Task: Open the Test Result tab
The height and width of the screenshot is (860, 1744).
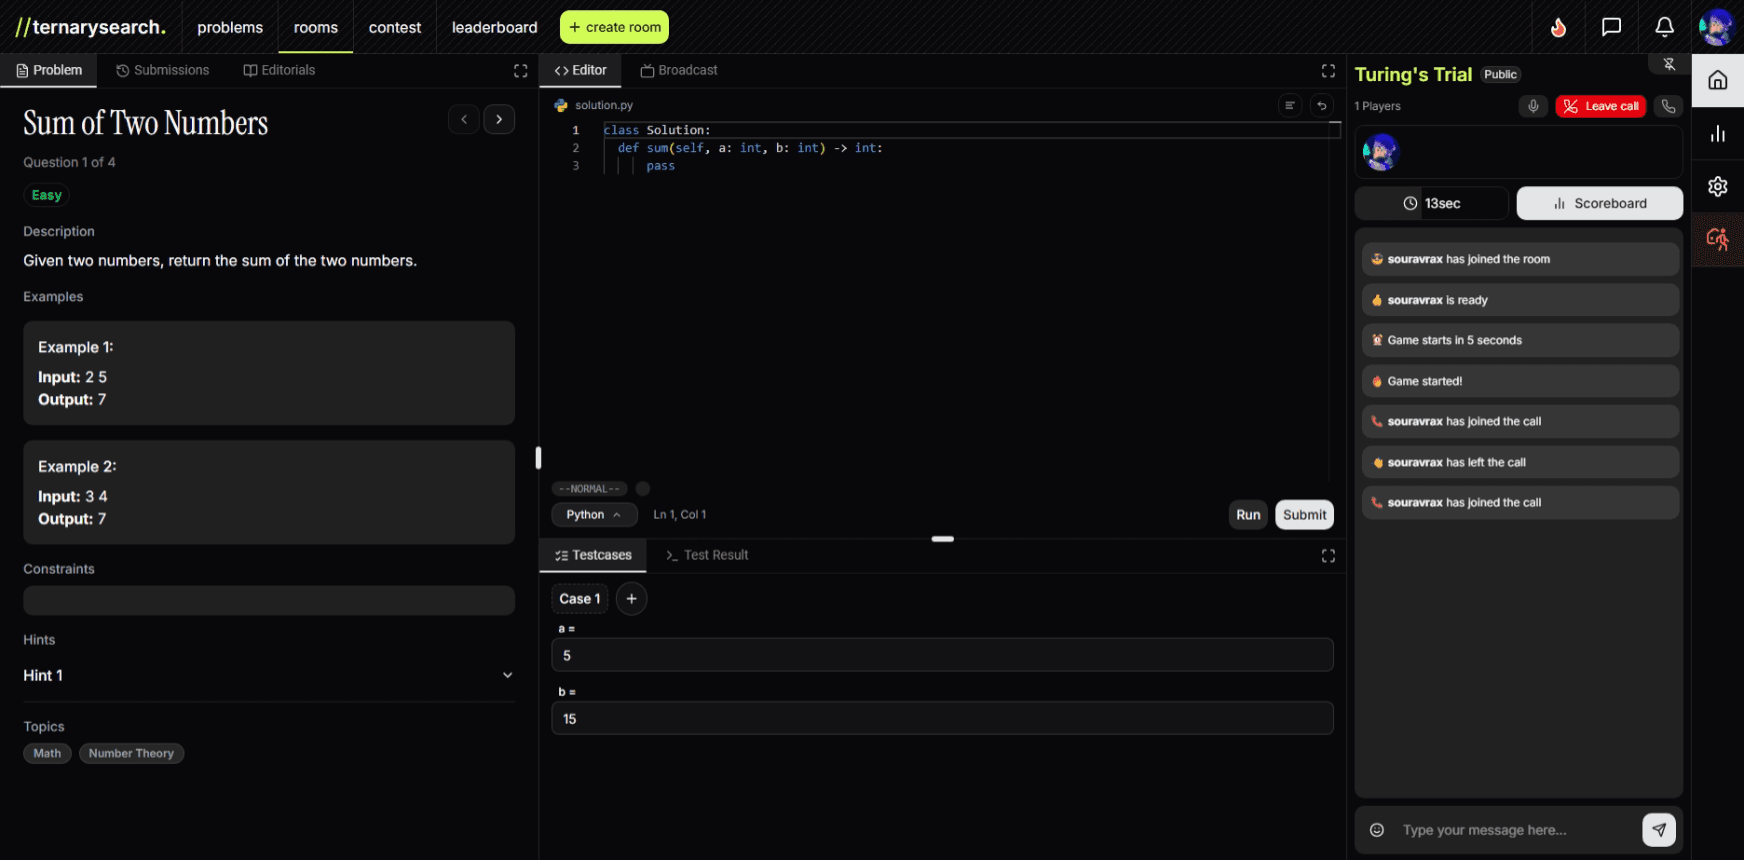Action: pyautogui.click(x=706, y=555)
